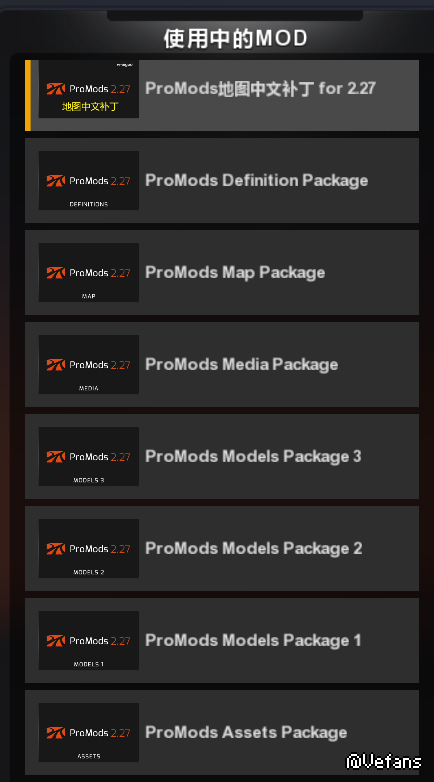Click the ProMods Media Package thumbnail

click(x=89, y=365)
